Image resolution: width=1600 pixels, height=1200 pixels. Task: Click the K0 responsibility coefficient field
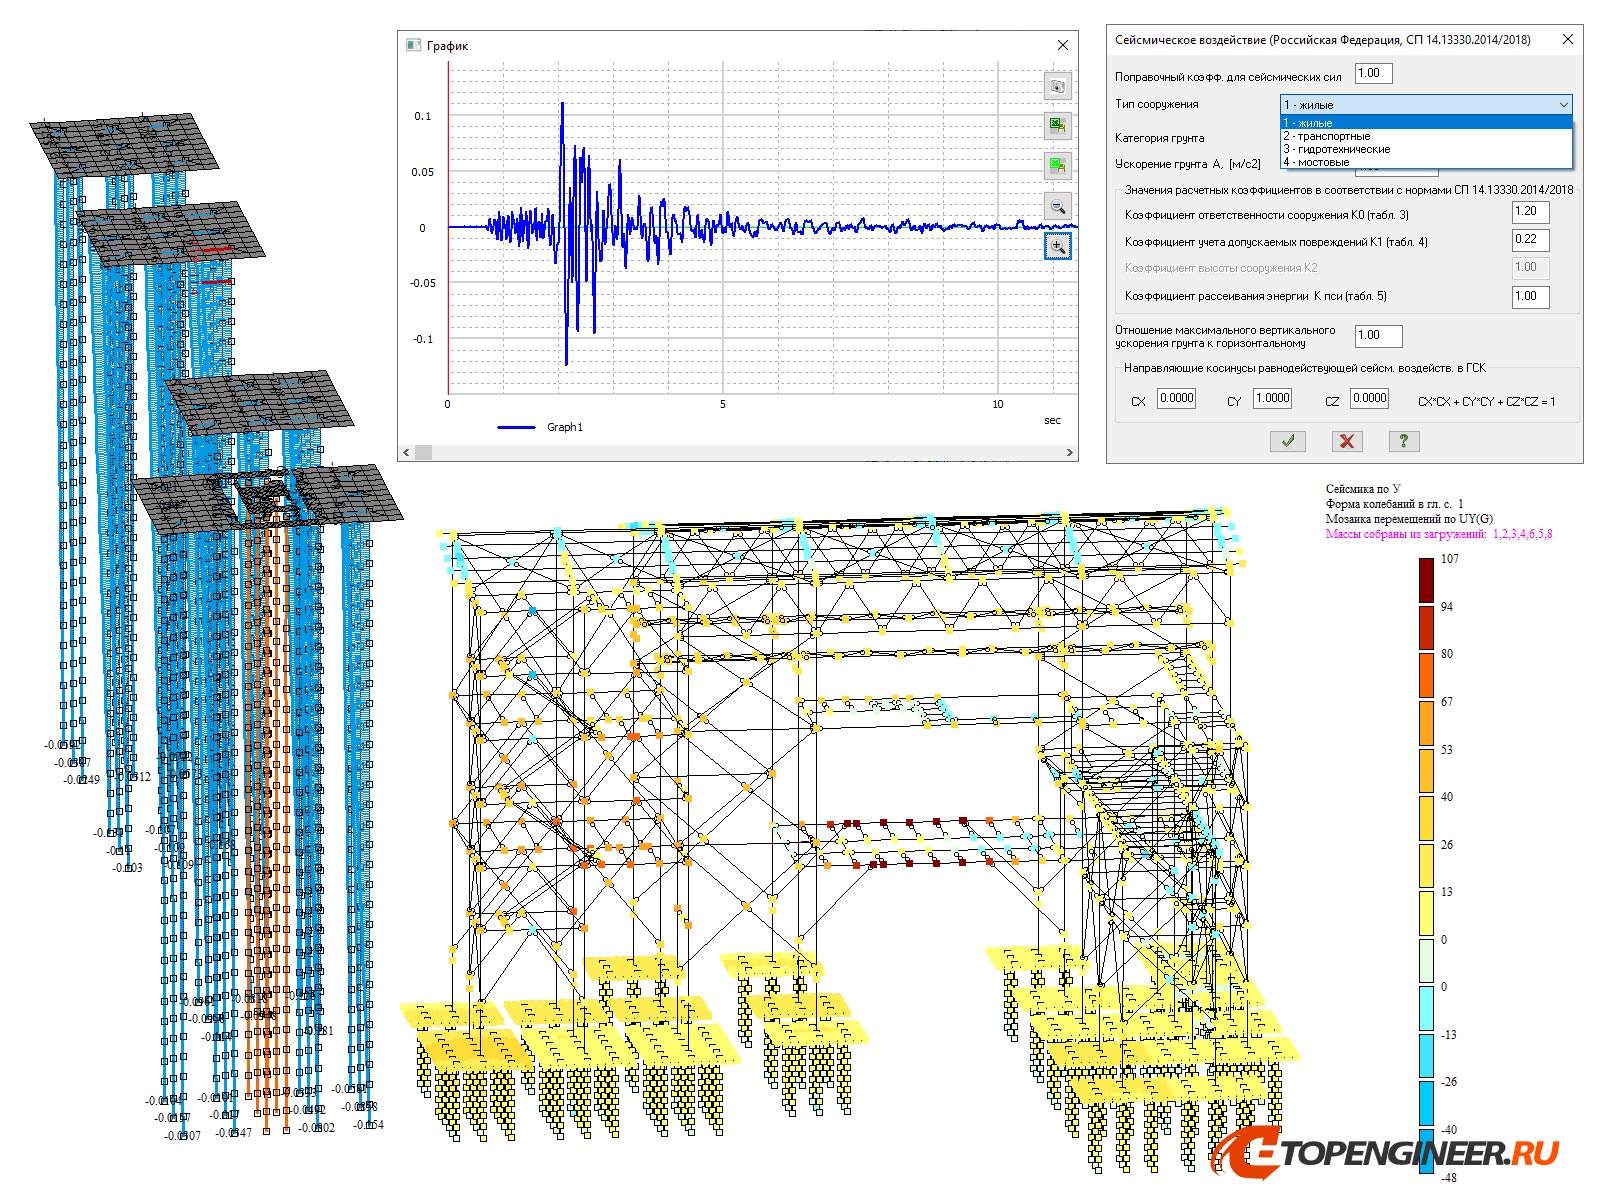tap(1530, 212)
